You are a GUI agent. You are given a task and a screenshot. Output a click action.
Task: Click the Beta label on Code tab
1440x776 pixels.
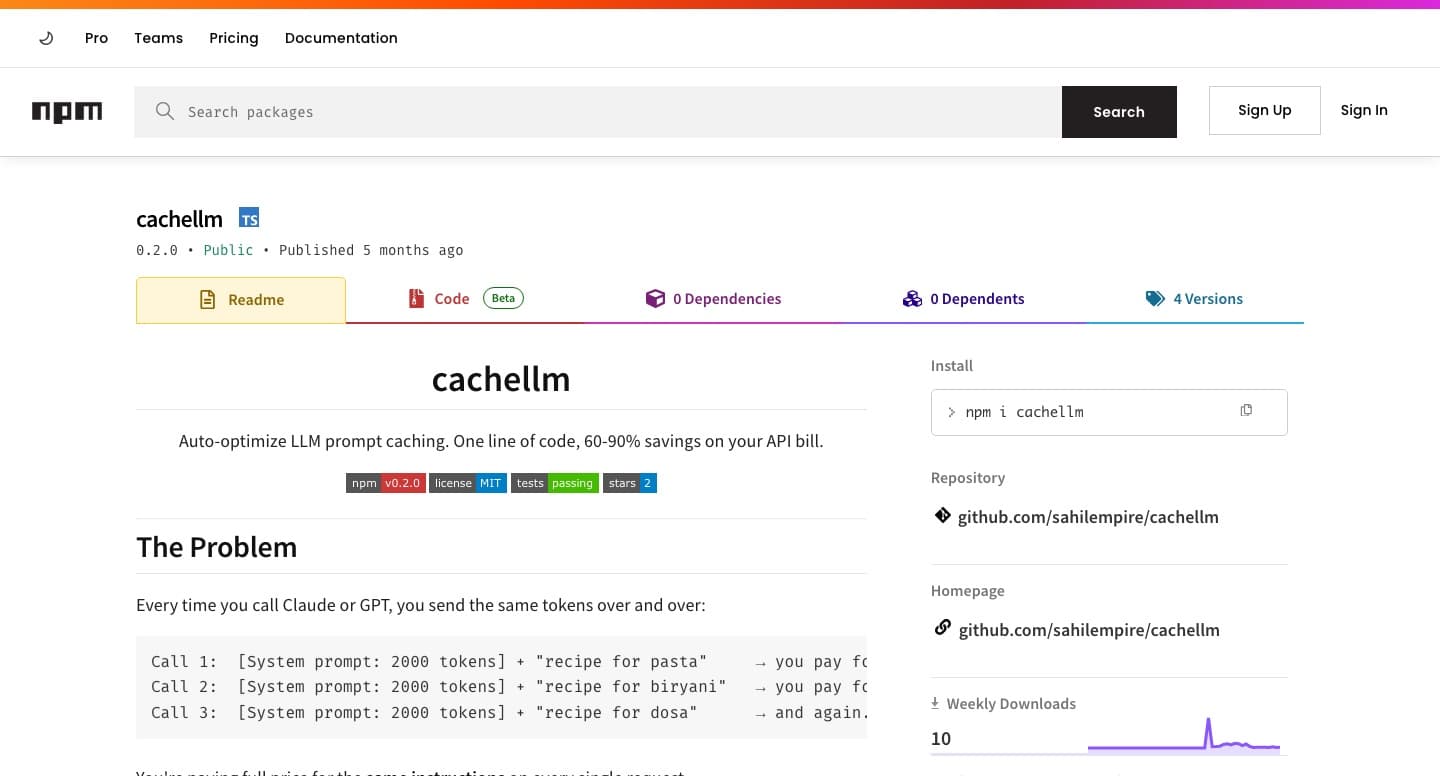503,298
